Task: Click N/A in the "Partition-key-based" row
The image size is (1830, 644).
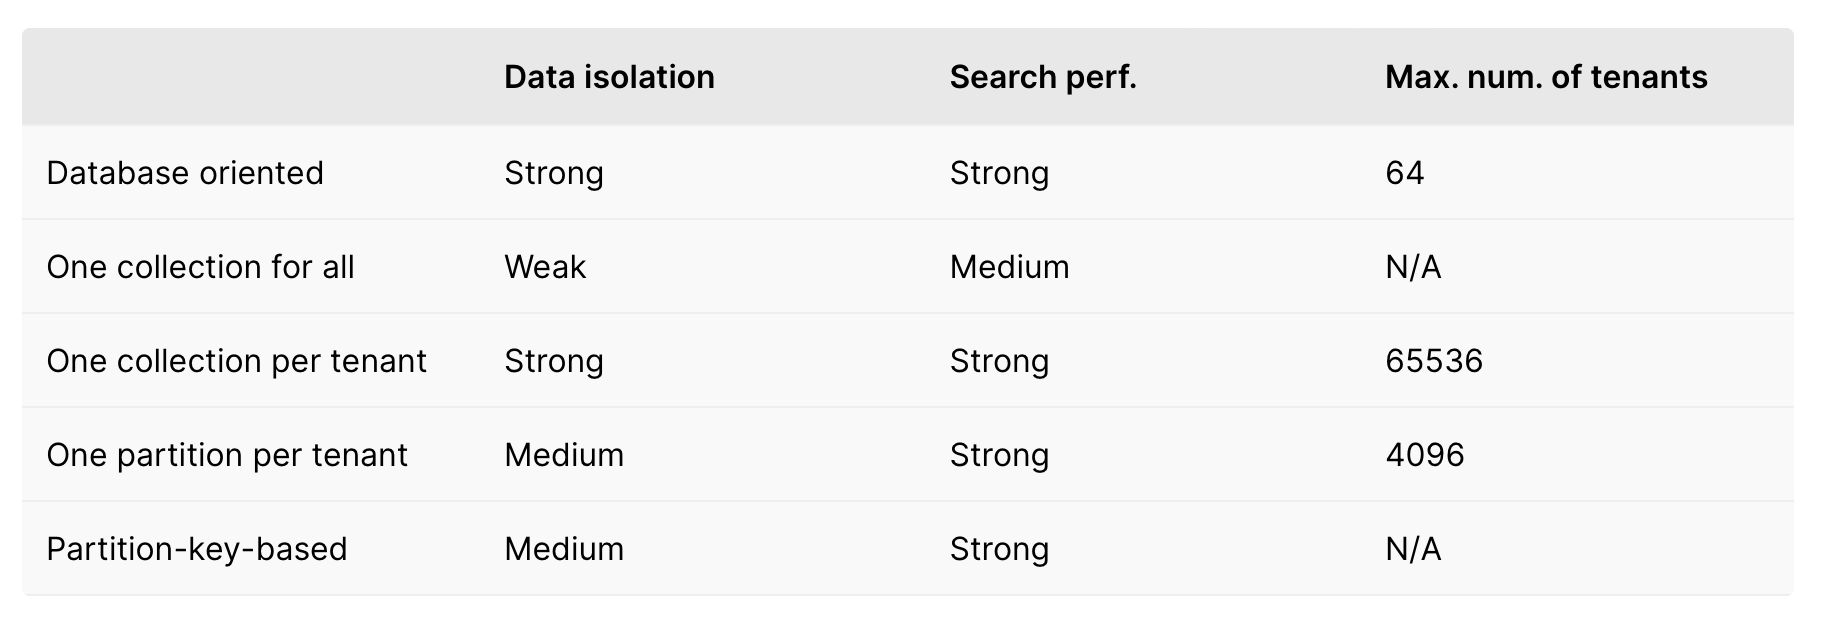Action: click(x=1413, y=549)
